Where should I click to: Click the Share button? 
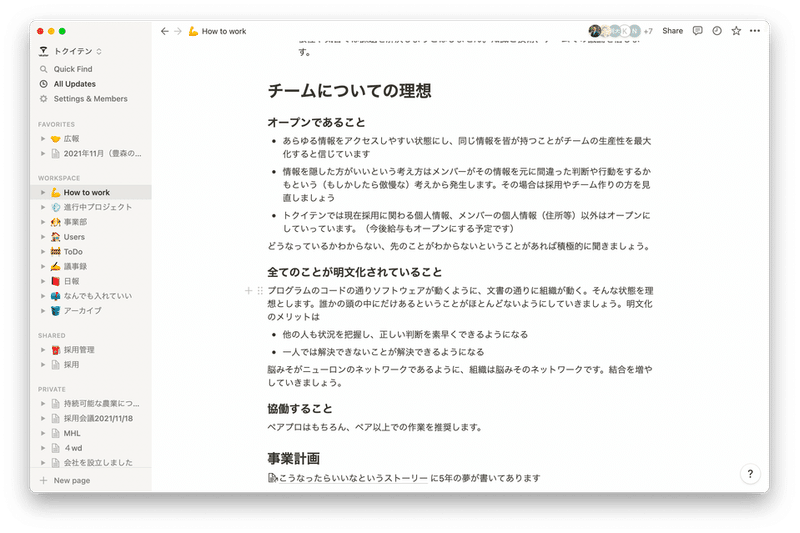click(672, 31)
